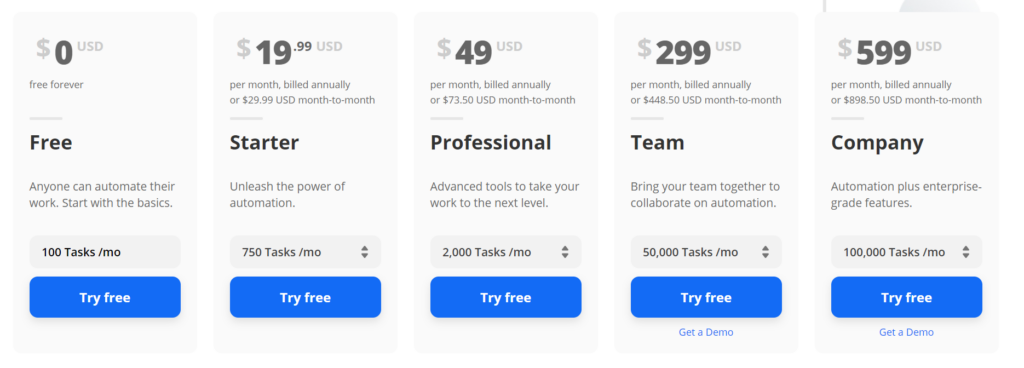Click Get a Demo under Company plan
Screen dimensions: 1024x368
[x=906, y=332]
